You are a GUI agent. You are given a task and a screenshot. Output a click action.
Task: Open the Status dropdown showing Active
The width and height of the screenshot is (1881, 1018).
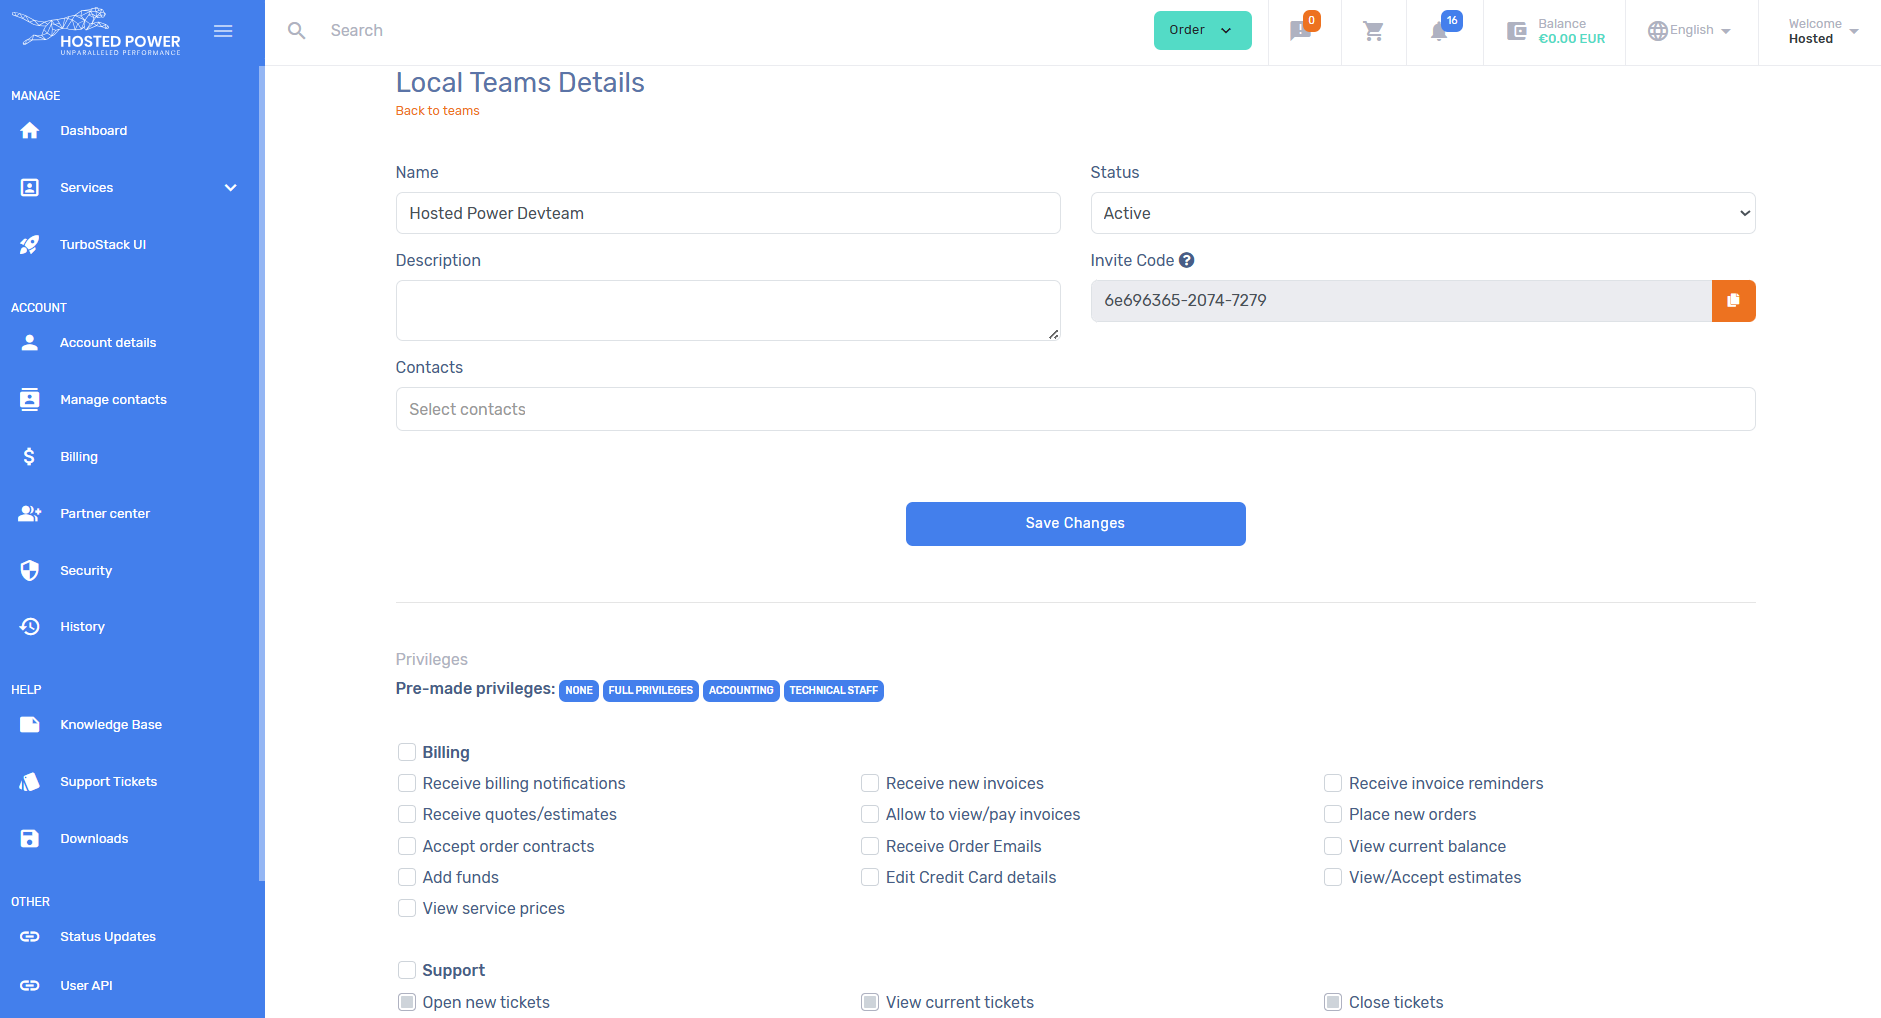point(1422,213)
